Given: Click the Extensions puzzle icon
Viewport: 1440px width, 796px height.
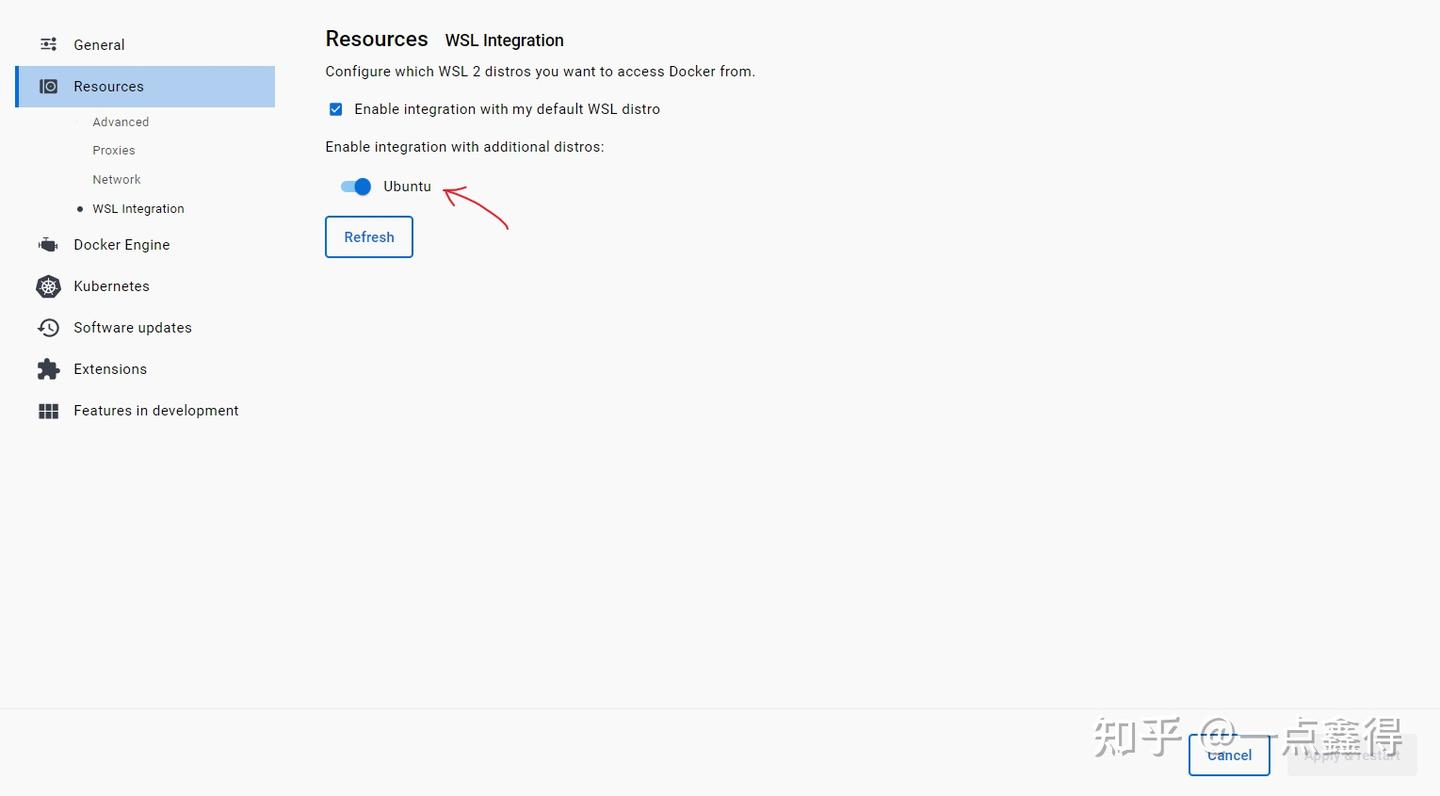Looking at the screenshot, I should point(48,369).
